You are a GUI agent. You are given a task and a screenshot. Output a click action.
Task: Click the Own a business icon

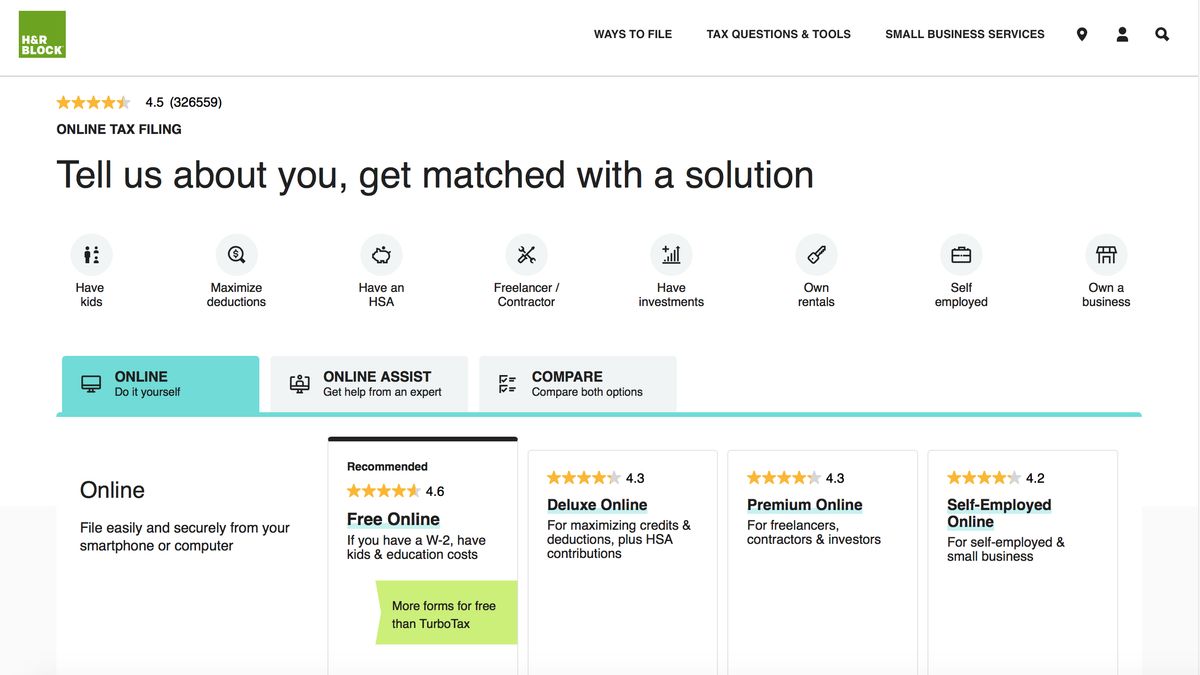tap(1106, 254)
